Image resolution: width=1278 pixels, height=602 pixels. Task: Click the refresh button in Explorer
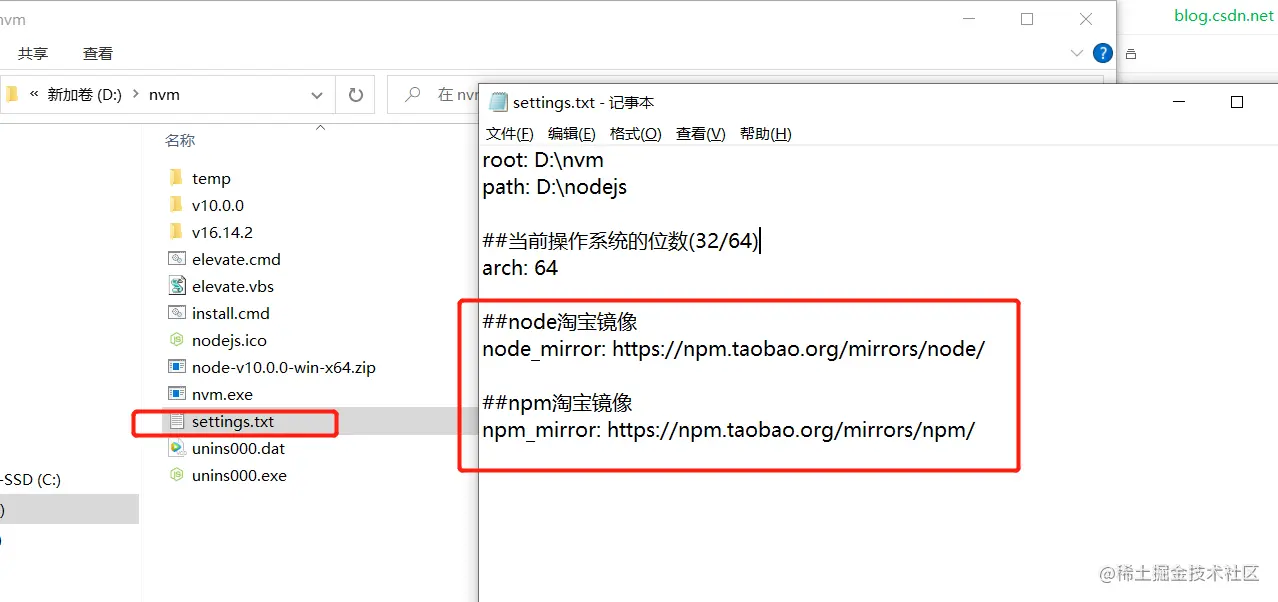[356, 93]
